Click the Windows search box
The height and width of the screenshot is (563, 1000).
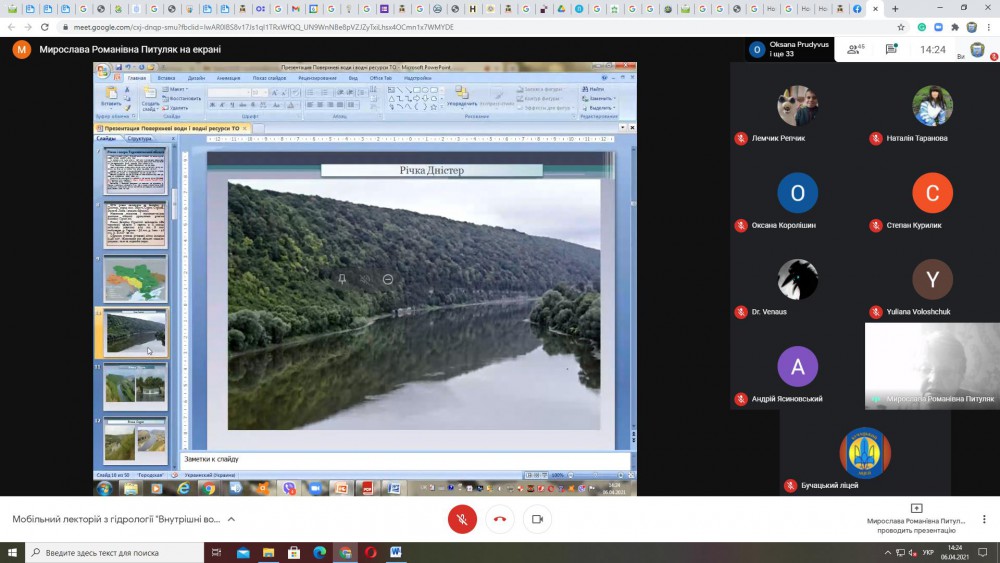[114, 552]
